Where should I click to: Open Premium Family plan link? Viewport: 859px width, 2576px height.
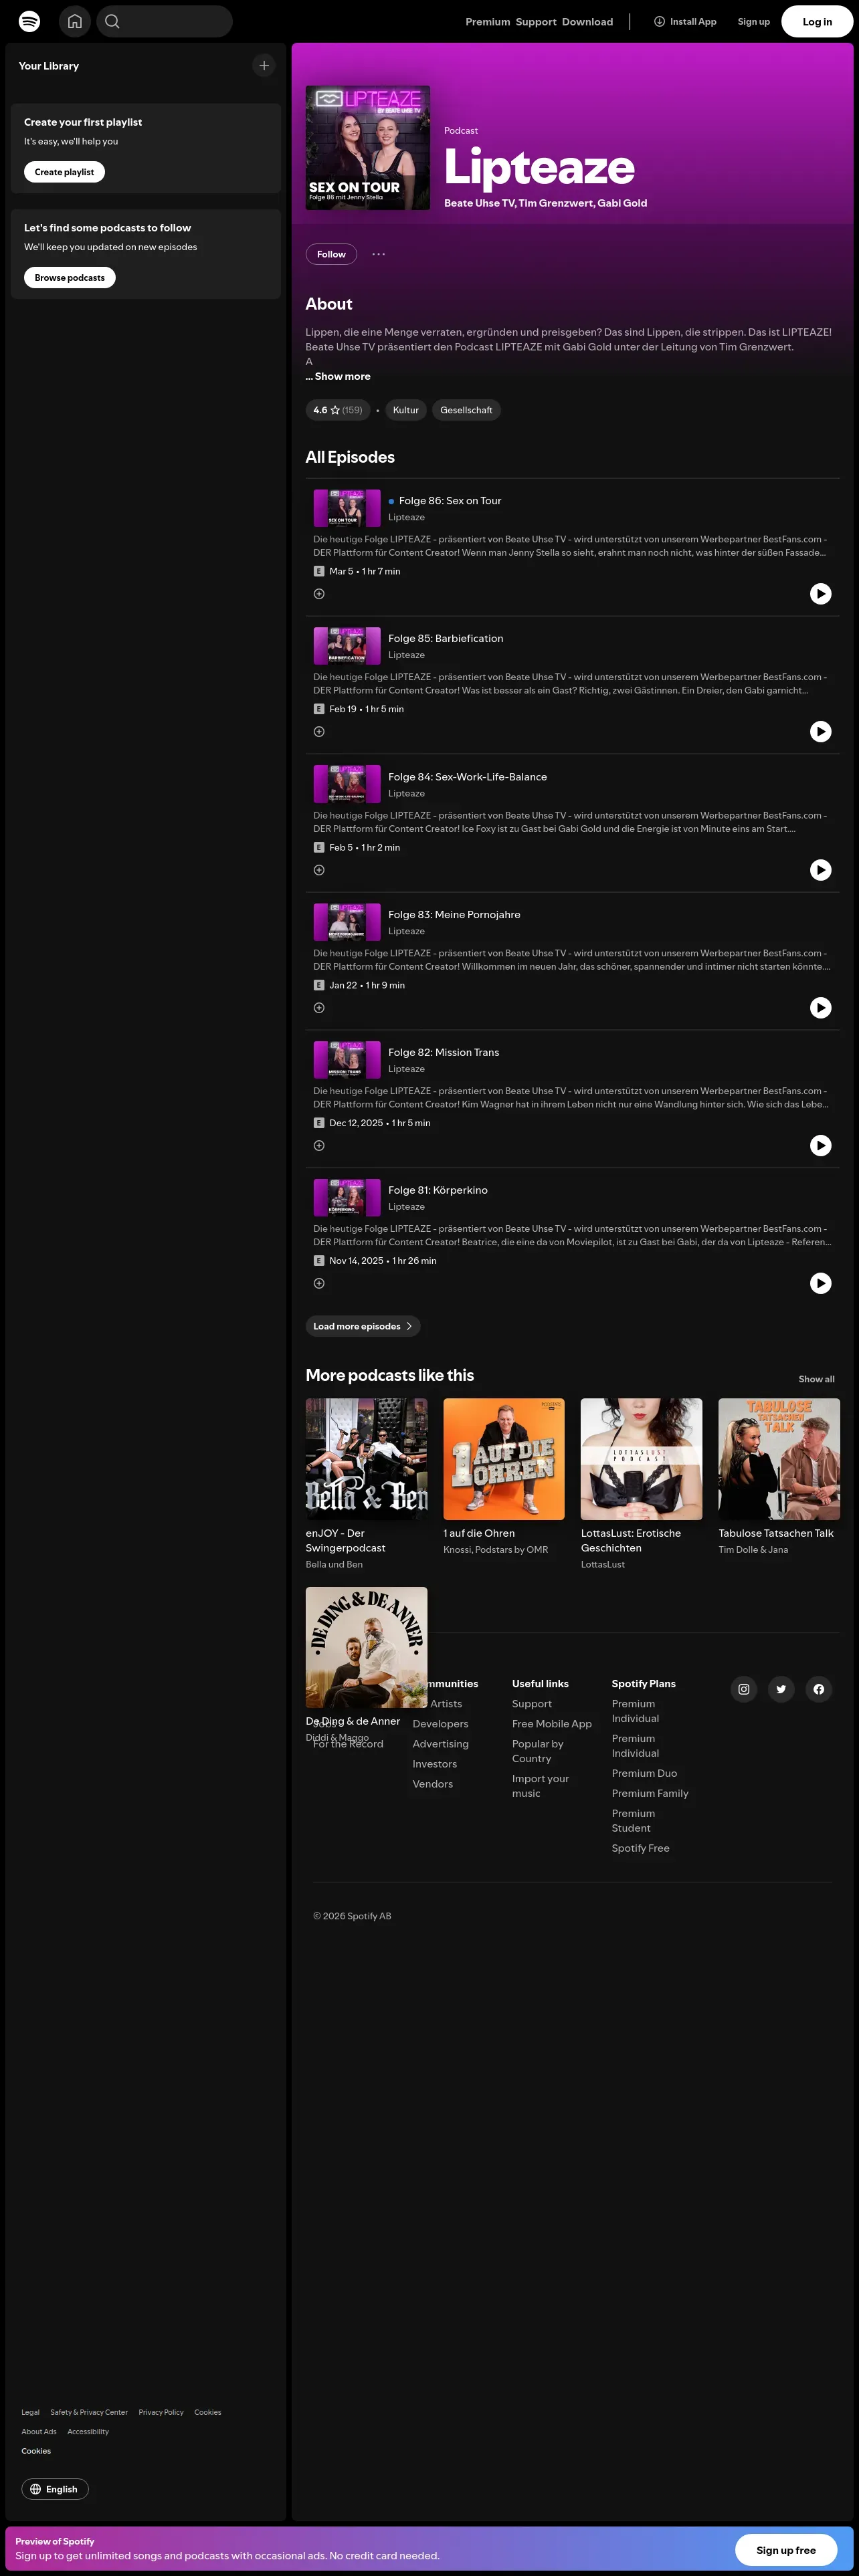pyautogui.click(x=650, y=1794)
